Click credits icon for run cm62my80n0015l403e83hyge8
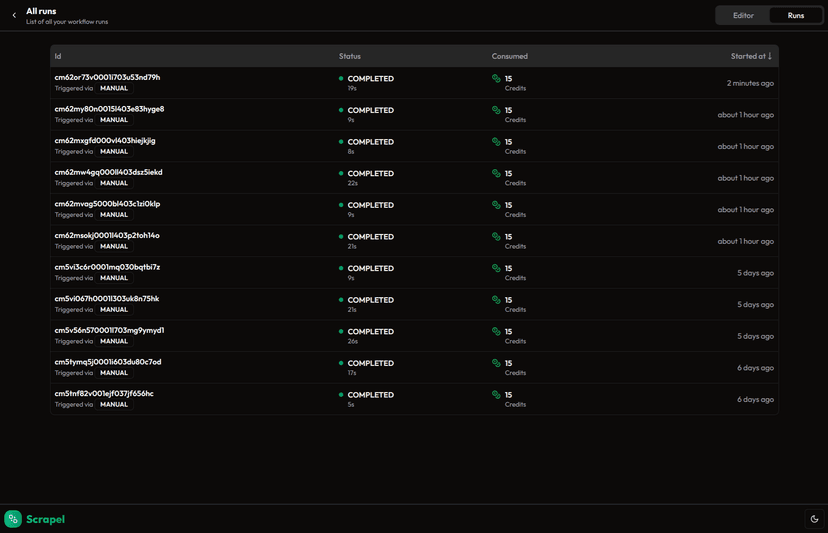The width and height of the screenshot is (828, 533). click(x=496, y=110)
